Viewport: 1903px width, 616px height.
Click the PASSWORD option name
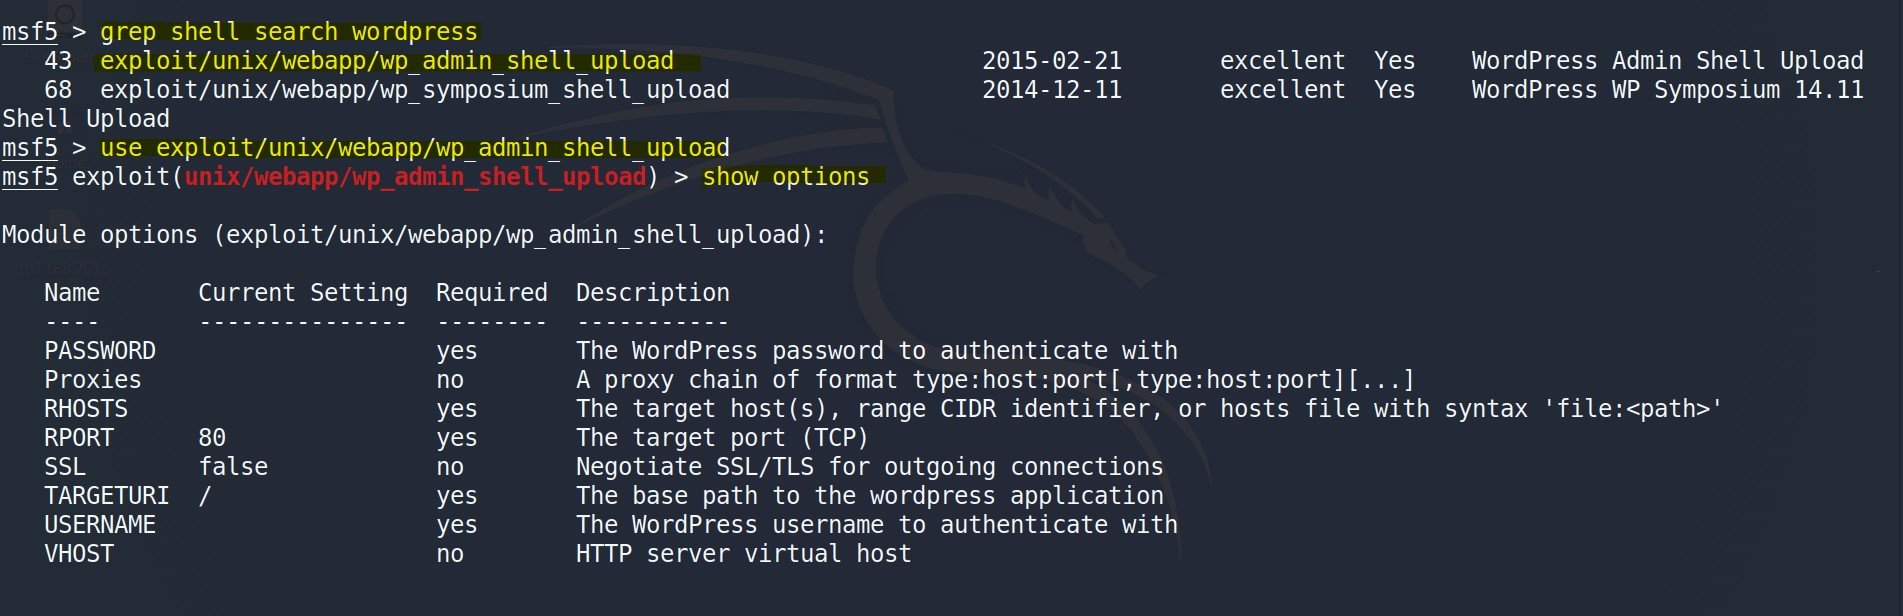[x=100, y=351]
